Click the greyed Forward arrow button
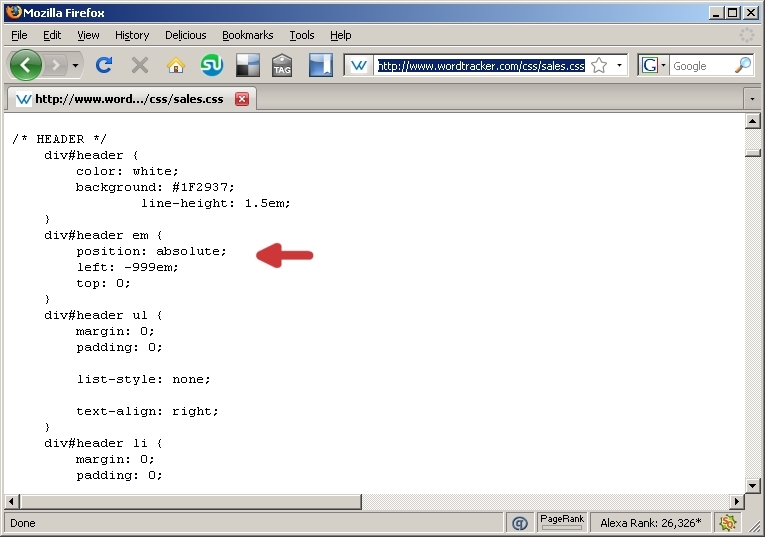765x537 pixels. point(56,65)
